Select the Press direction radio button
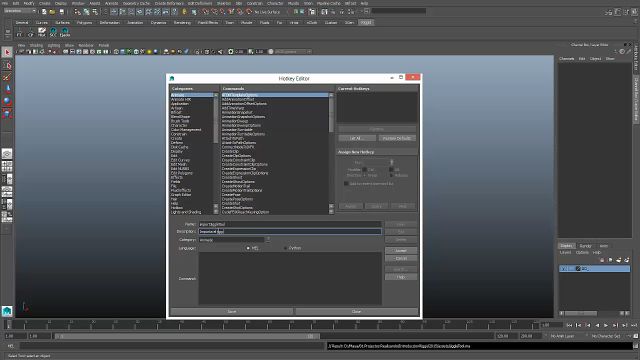640x360 pixels. point(364,176)
